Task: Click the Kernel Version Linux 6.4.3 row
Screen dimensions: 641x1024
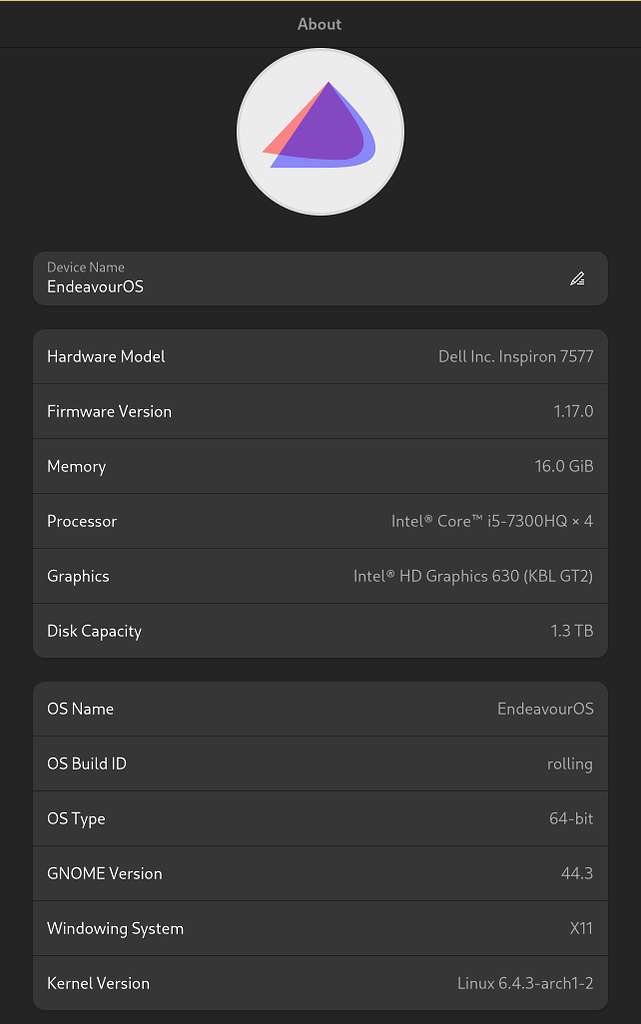Action: coord(320,983)
